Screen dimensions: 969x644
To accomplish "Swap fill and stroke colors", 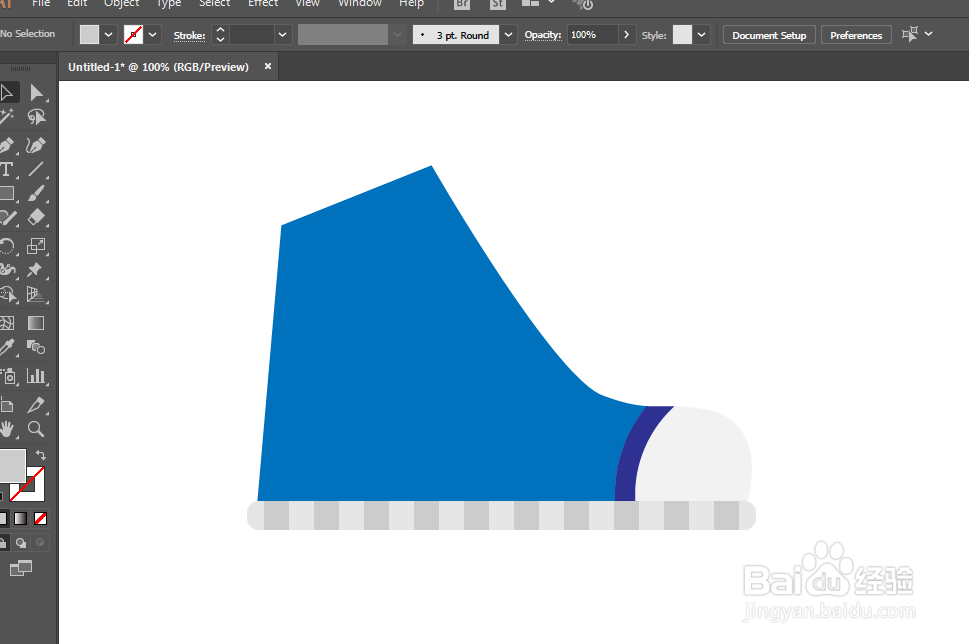I will coord(41,455).
